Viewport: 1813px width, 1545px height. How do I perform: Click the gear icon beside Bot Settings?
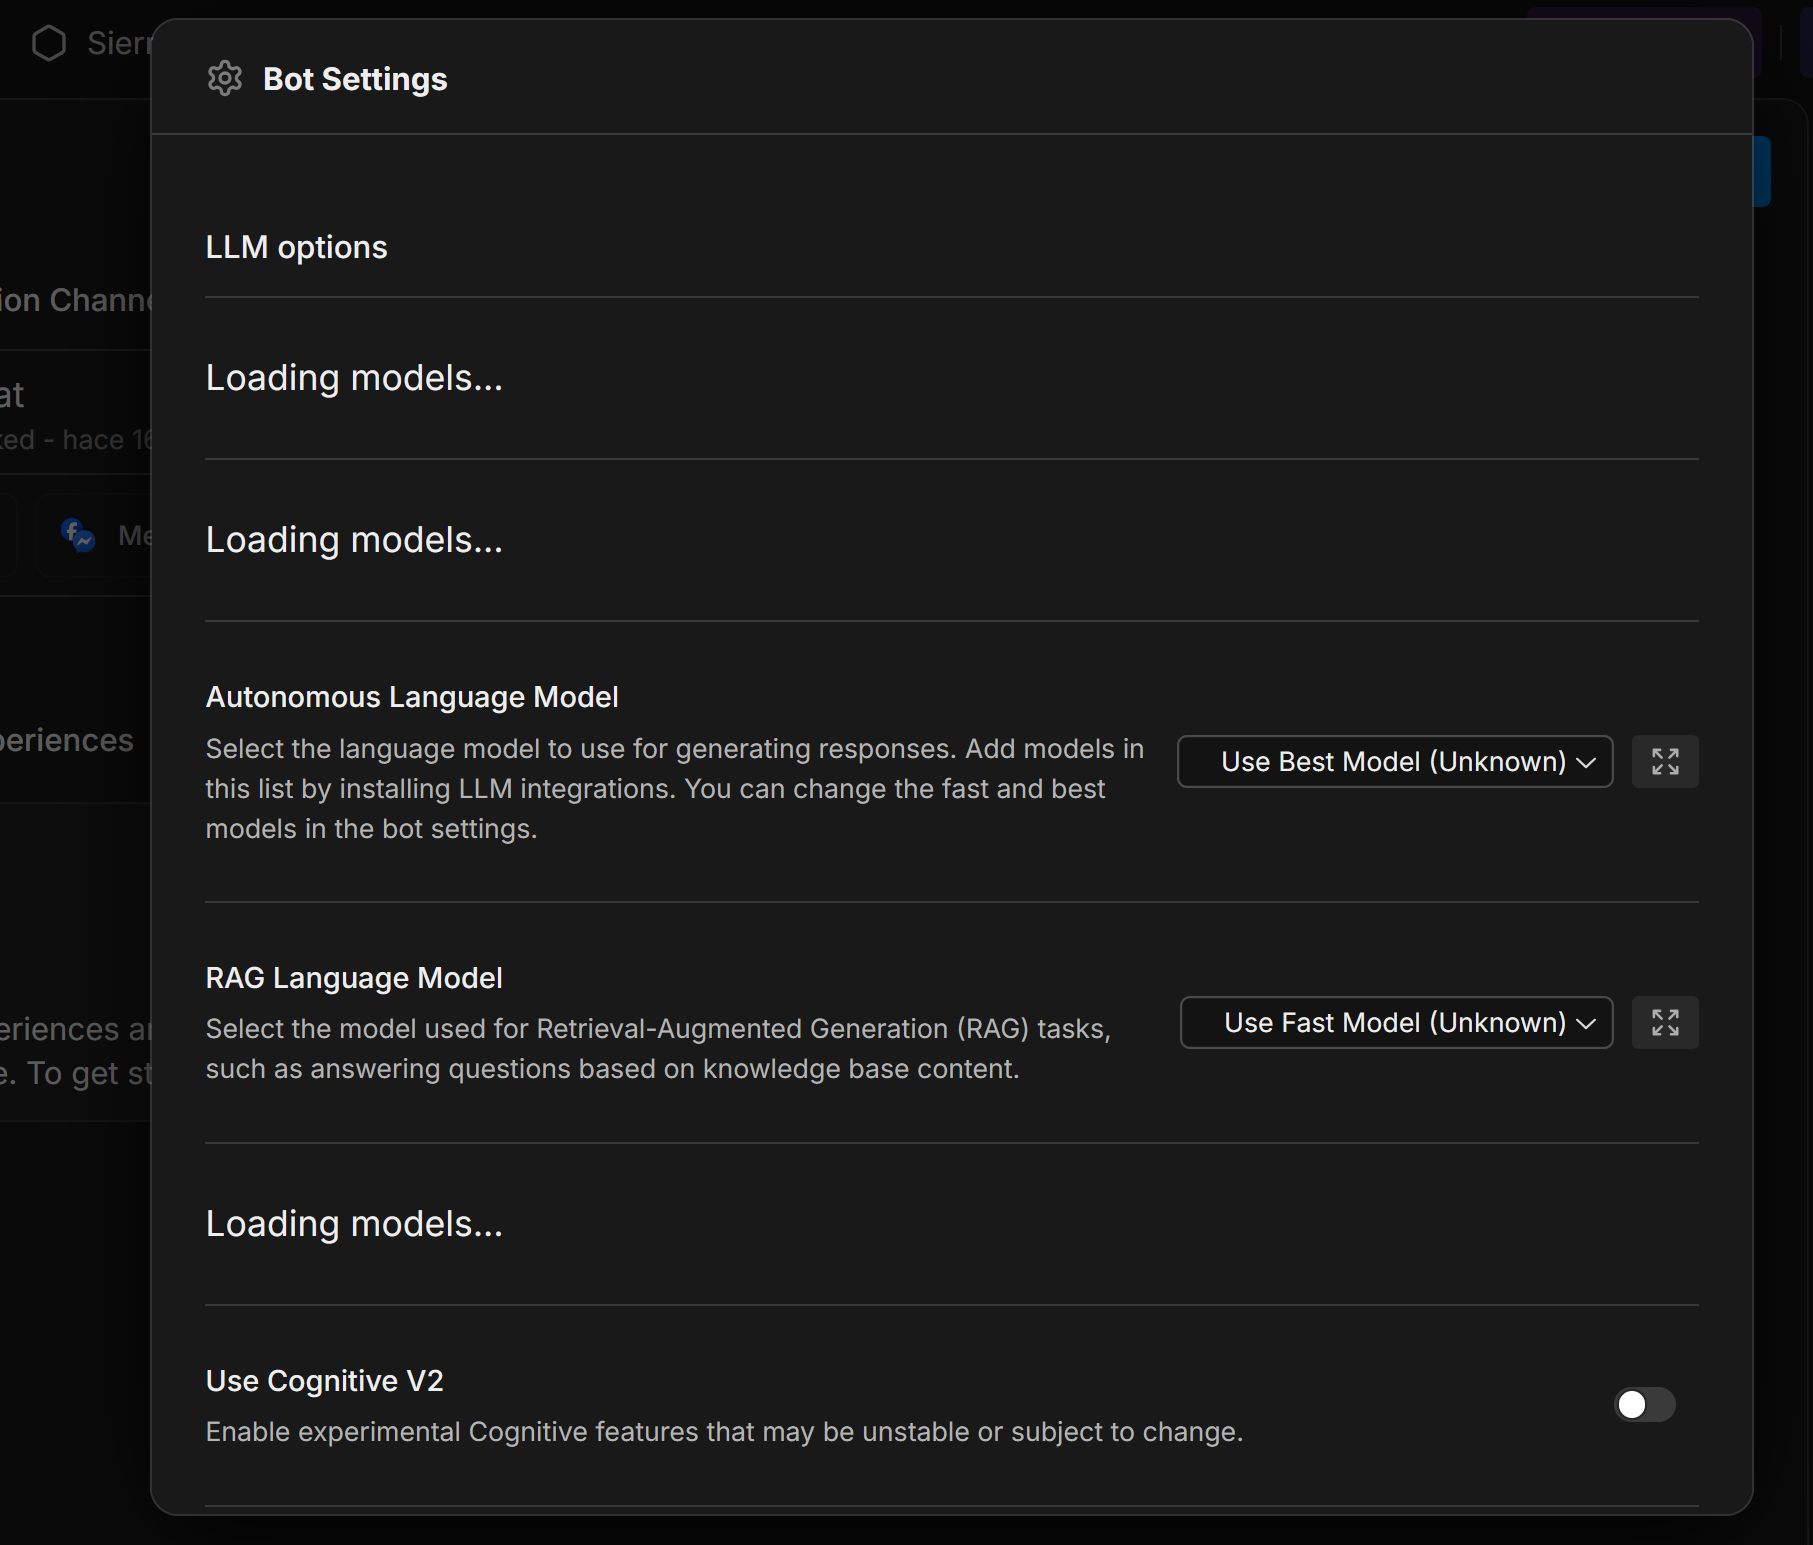(225, 79)
